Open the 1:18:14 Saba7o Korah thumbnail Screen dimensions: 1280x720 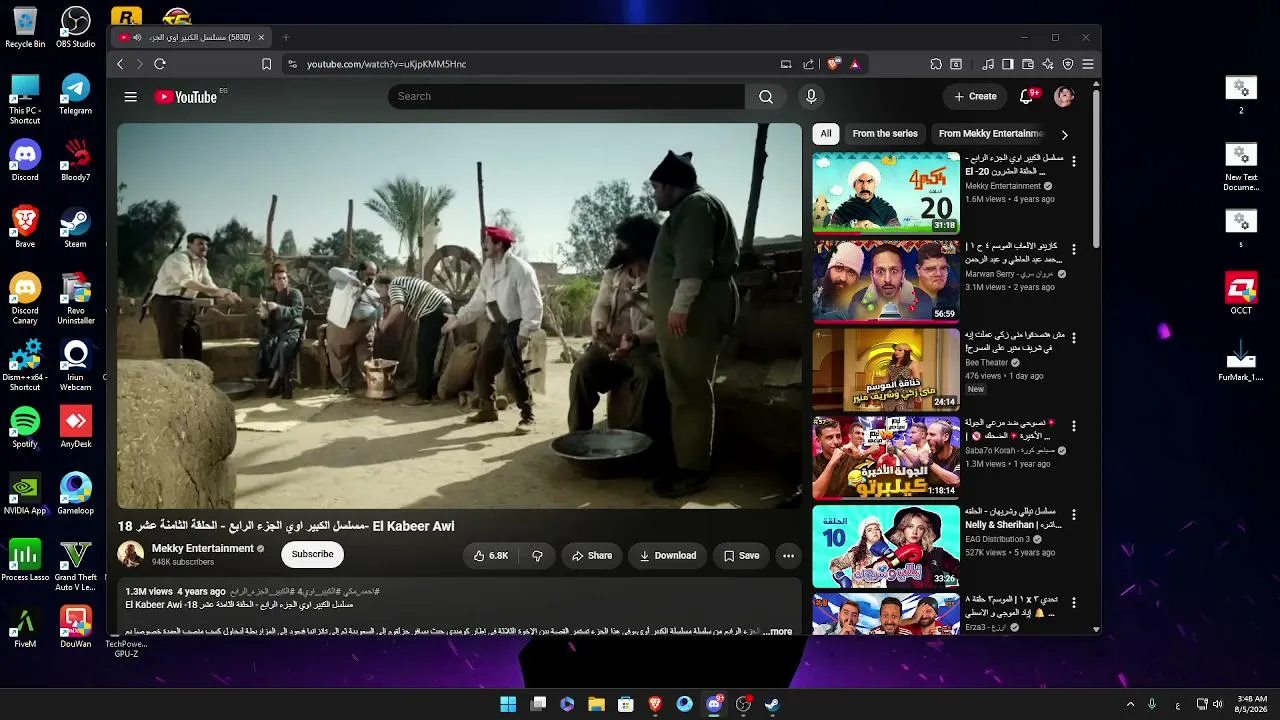tap(886, 458)
